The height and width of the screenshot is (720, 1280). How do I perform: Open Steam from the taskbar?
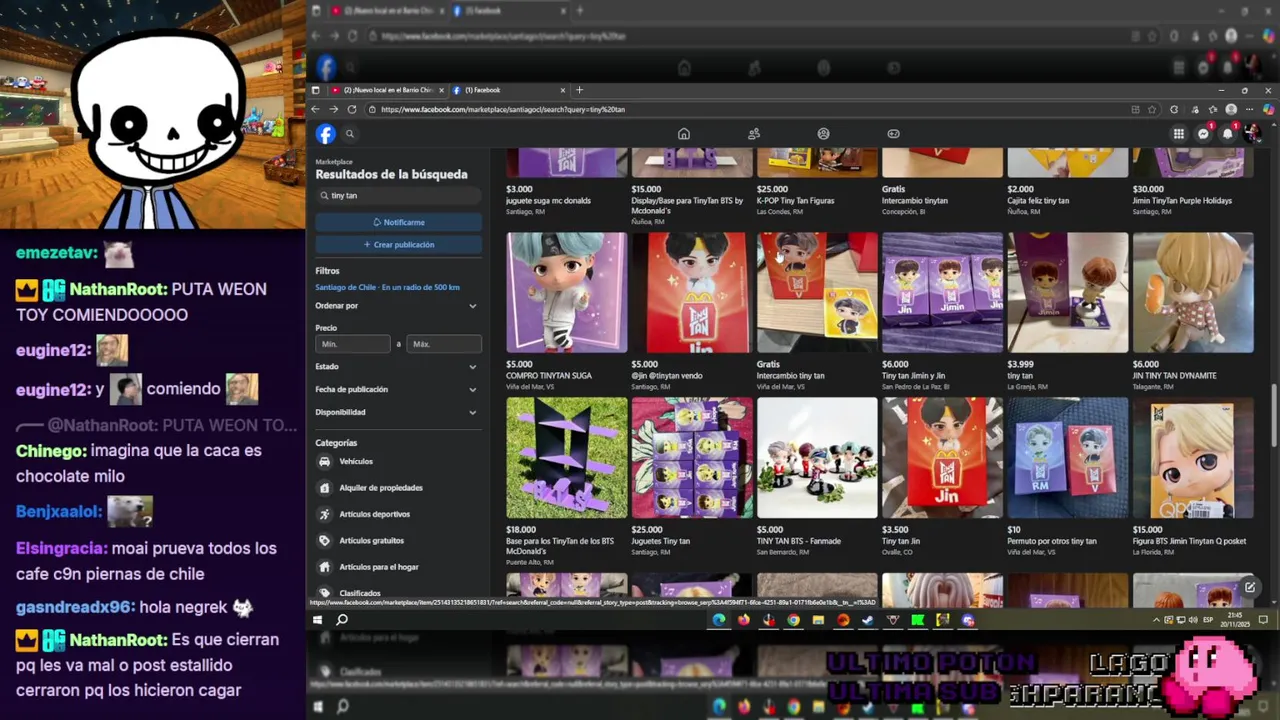[868, 620]
